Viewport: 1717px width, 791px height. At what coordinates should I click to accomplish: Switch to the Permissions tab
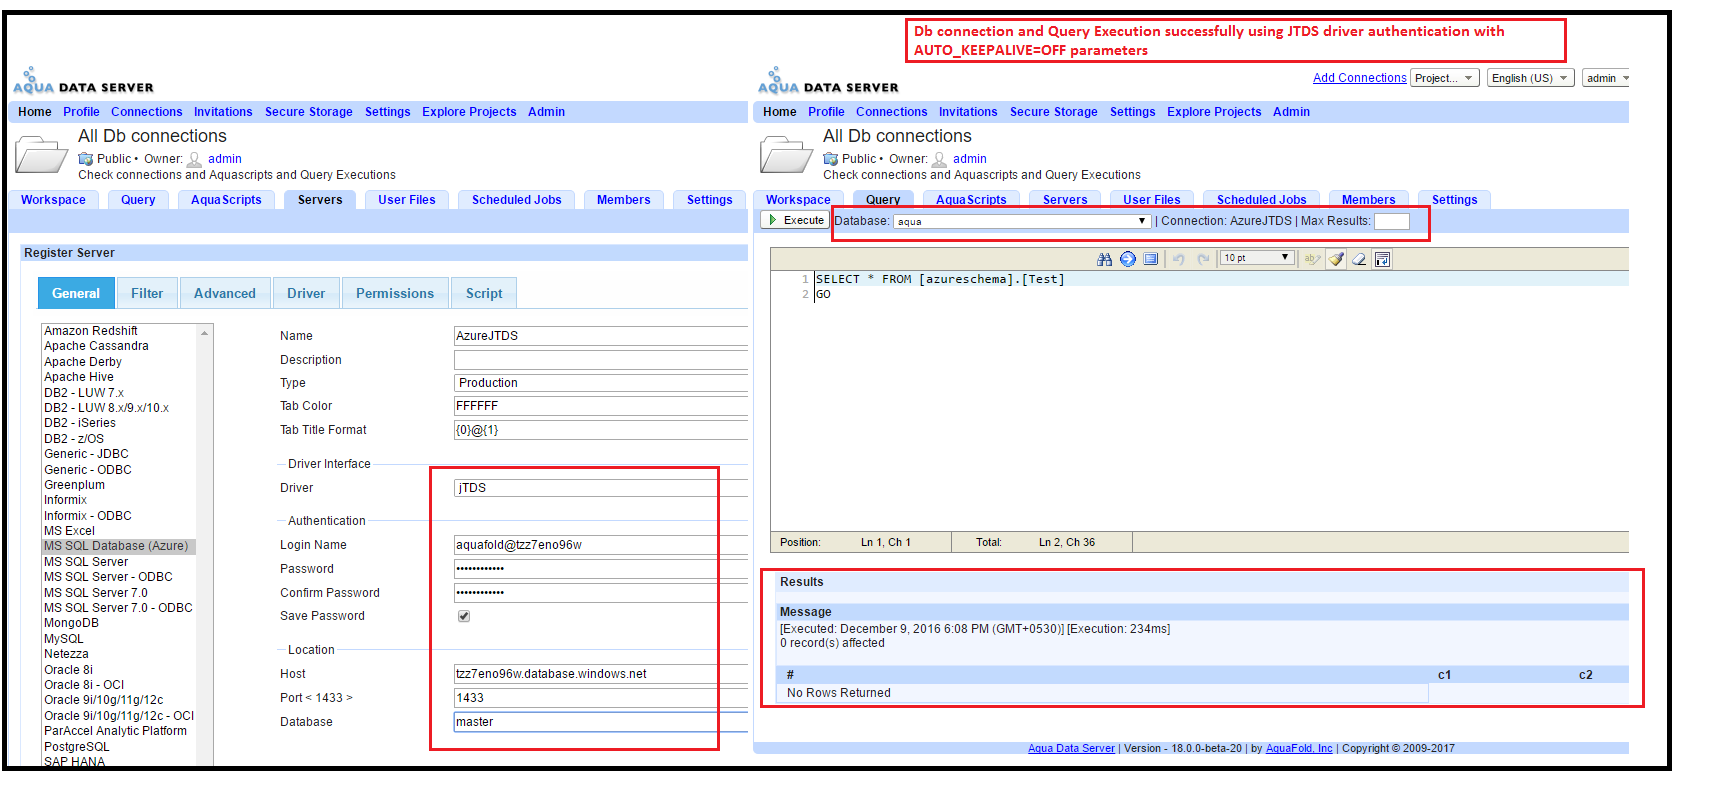395,293
